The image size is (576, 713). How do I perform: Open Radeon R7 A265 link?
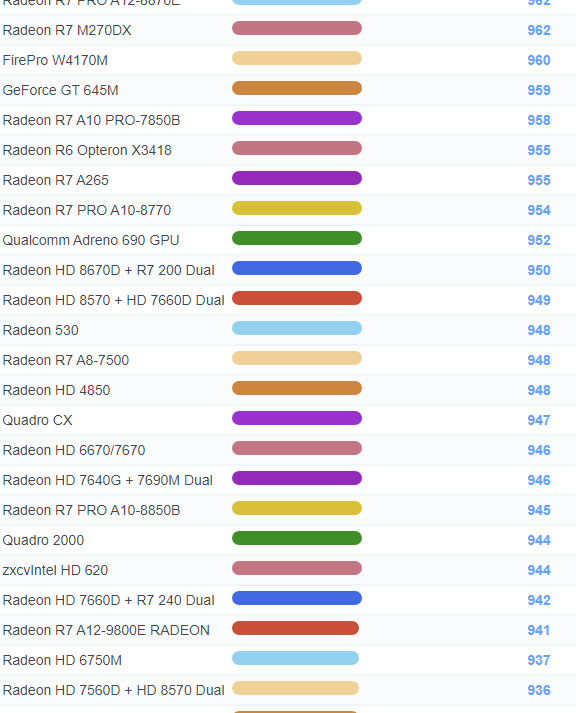55,180
